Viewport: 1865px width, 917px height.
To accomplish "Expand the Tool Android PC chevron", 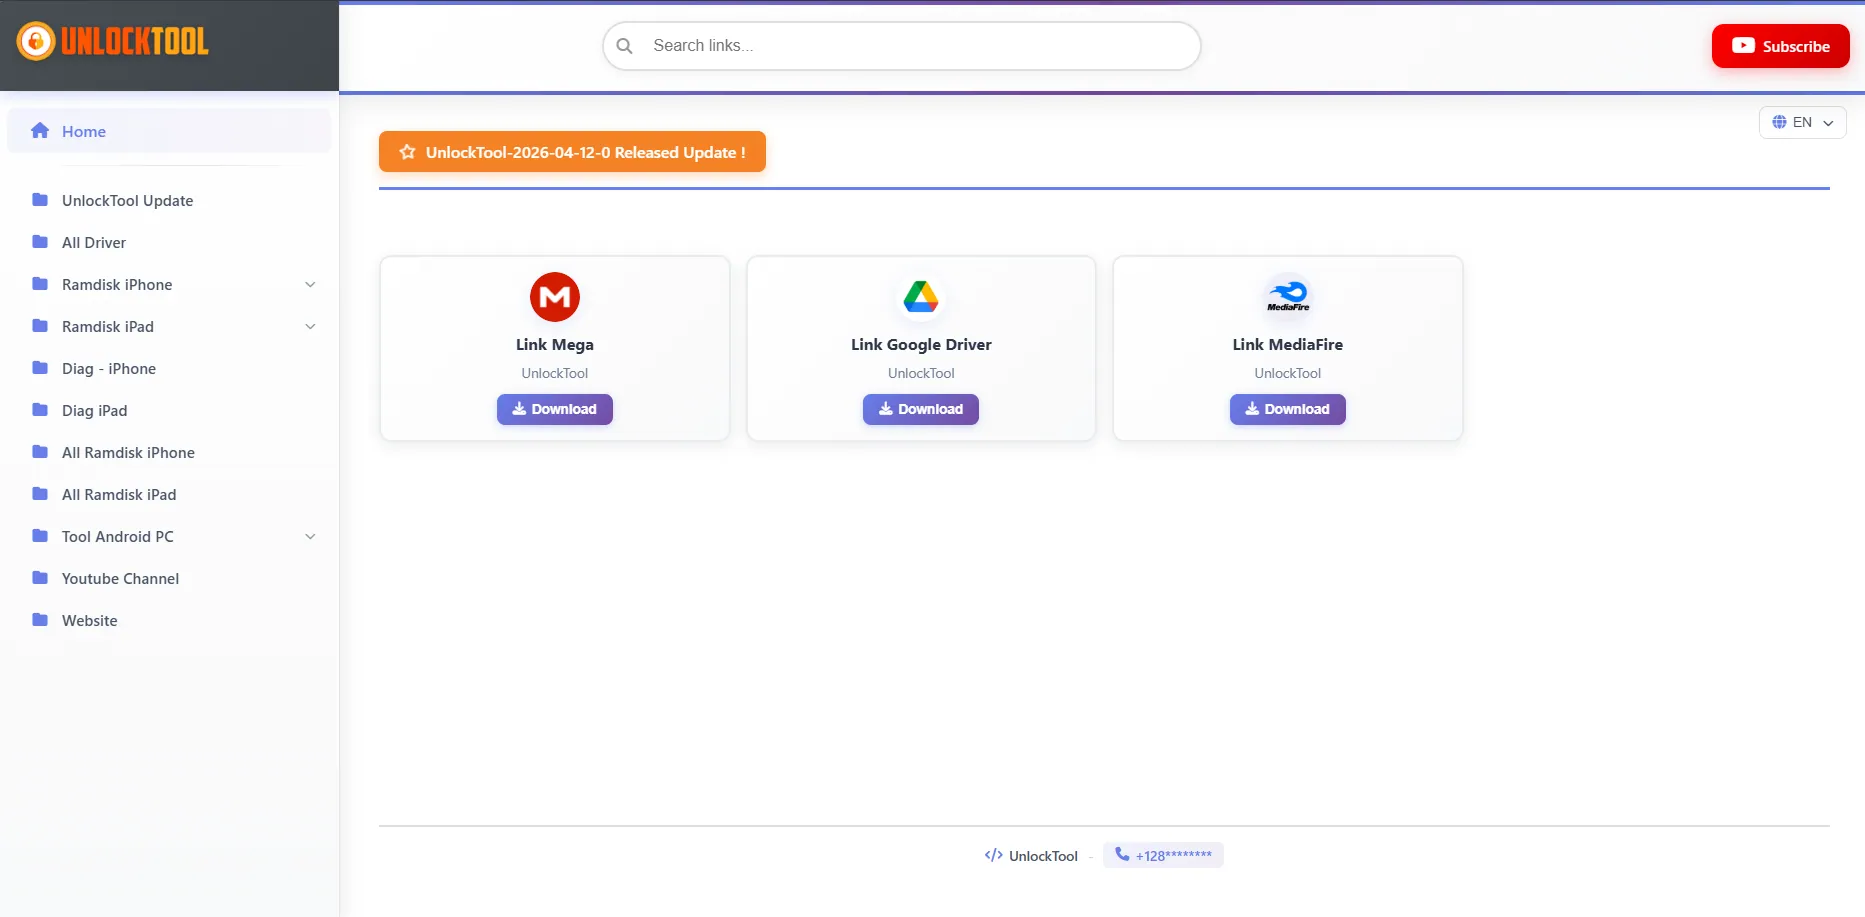I will coord(310,537).
